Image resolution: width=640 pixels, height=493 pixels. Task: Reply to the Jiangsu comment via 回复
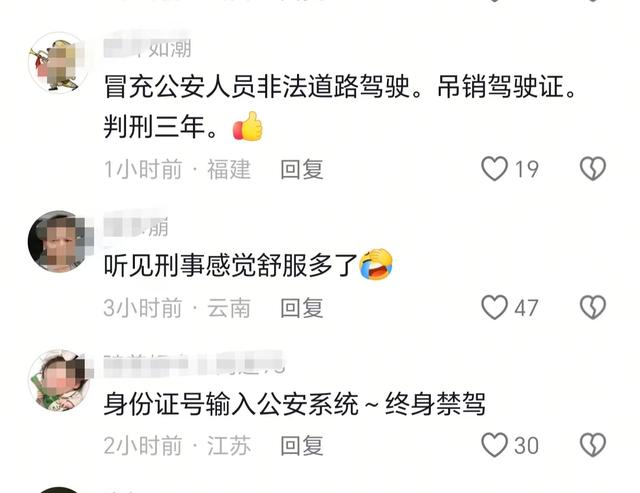(x=302, y=445)
